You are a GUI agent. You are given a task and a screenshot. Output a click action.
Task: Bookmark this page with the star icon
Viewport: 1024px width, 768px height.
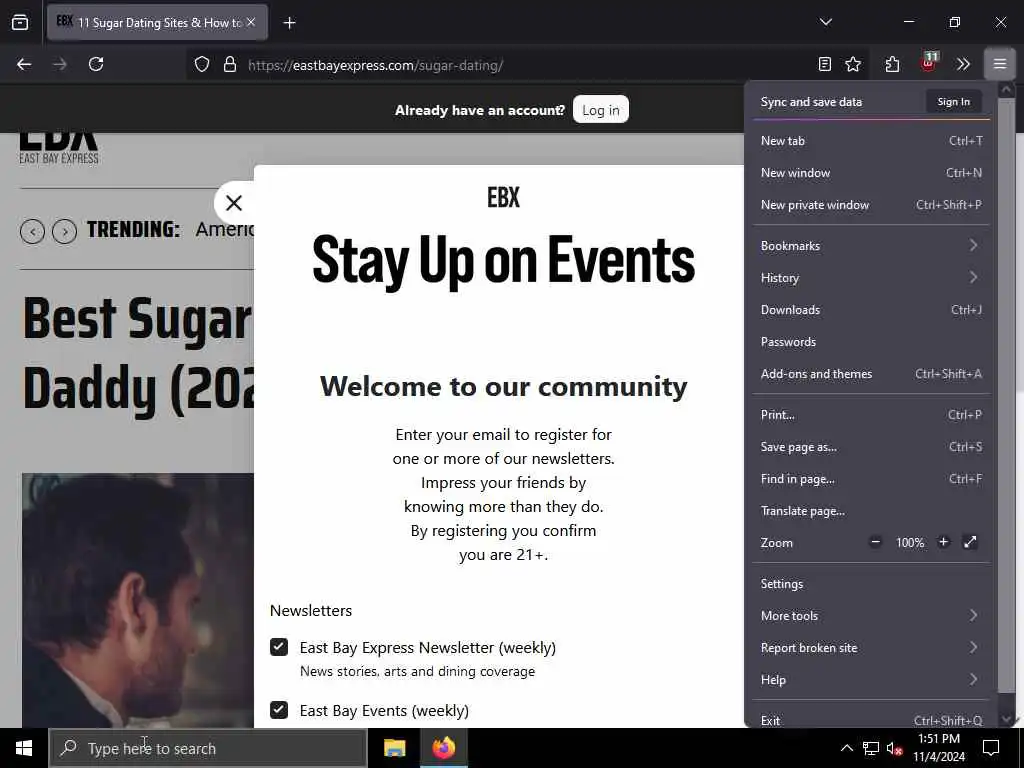pyautogui.click(x=853, y=64)
